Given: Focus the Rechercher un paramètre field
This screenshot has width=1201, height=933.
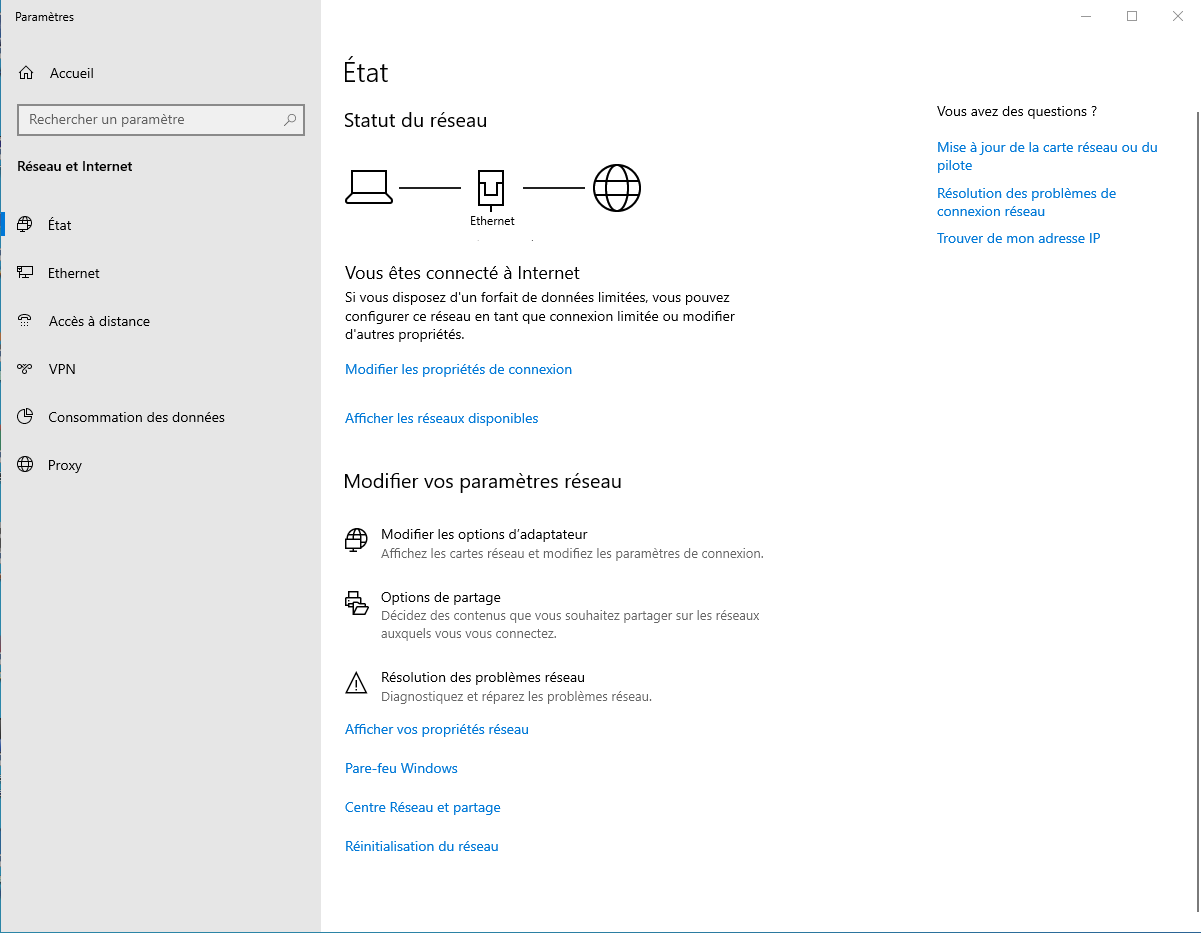Looking at the screenshot, I should pos(160,120).
